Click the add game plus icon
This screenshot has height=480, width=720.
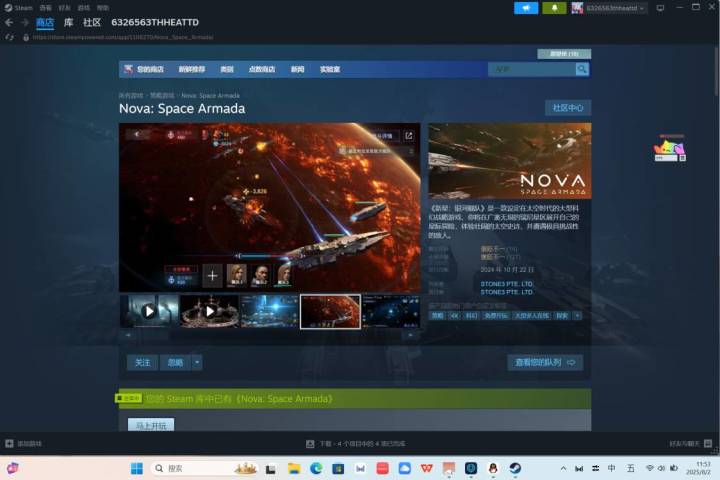coord(9,443)
